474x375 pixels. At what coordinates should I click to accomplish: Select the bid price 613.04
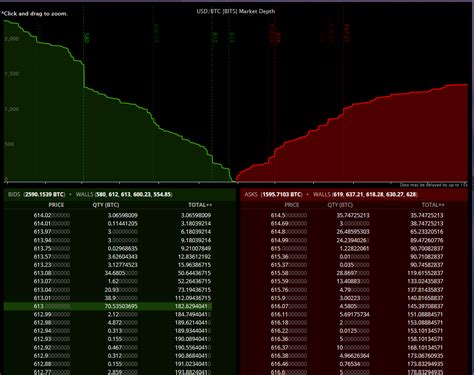point(52,290)
